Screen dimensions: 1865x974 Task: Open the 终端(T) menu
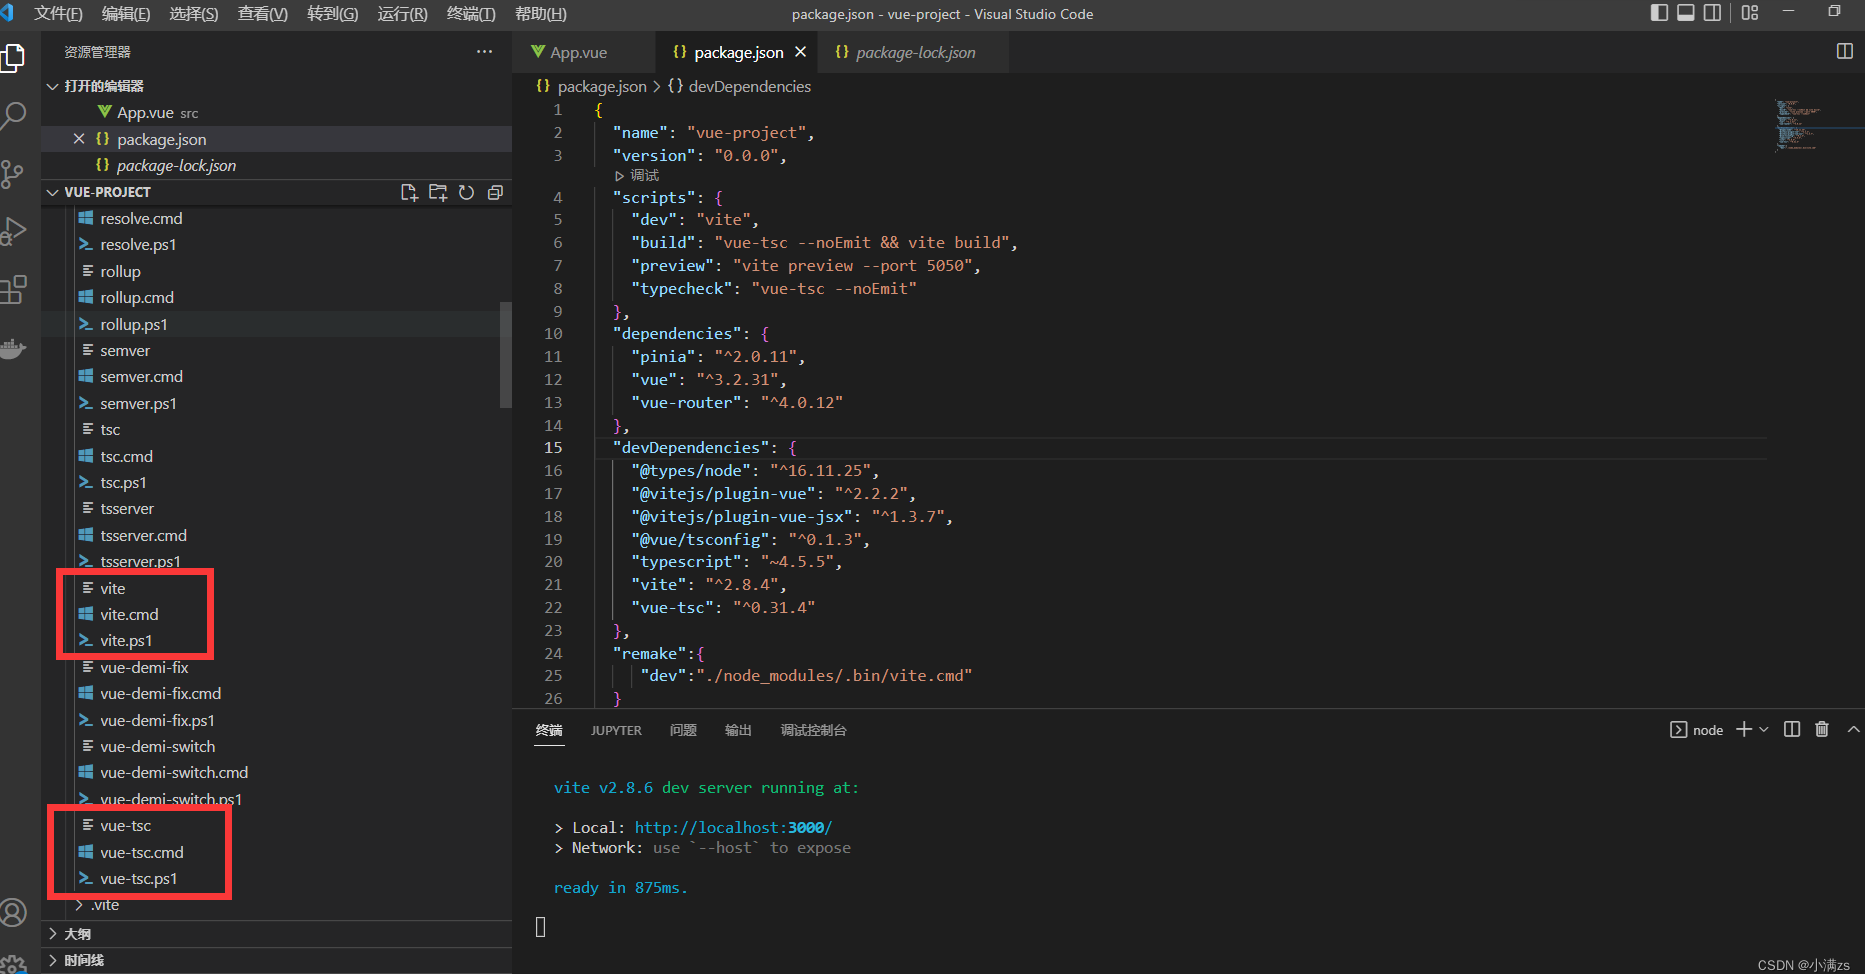470,14
